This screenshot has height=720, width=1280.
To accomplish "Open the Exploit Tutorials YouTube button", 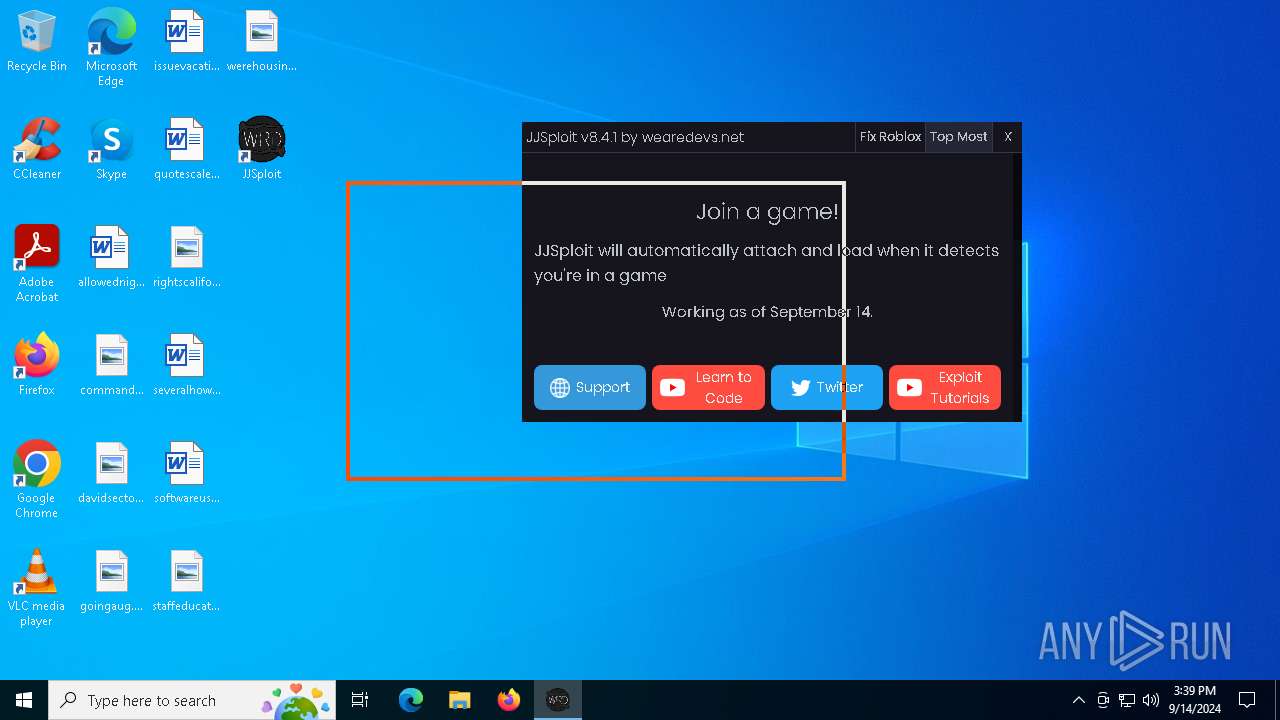I will coord(945,388).
